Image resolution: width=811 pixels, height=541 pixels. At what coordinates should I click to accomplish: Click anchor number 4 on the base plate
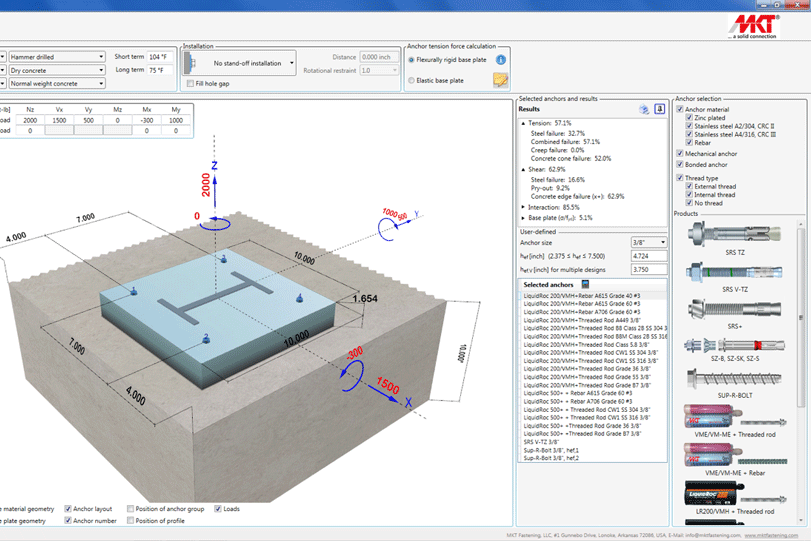[x=299, y=298]
